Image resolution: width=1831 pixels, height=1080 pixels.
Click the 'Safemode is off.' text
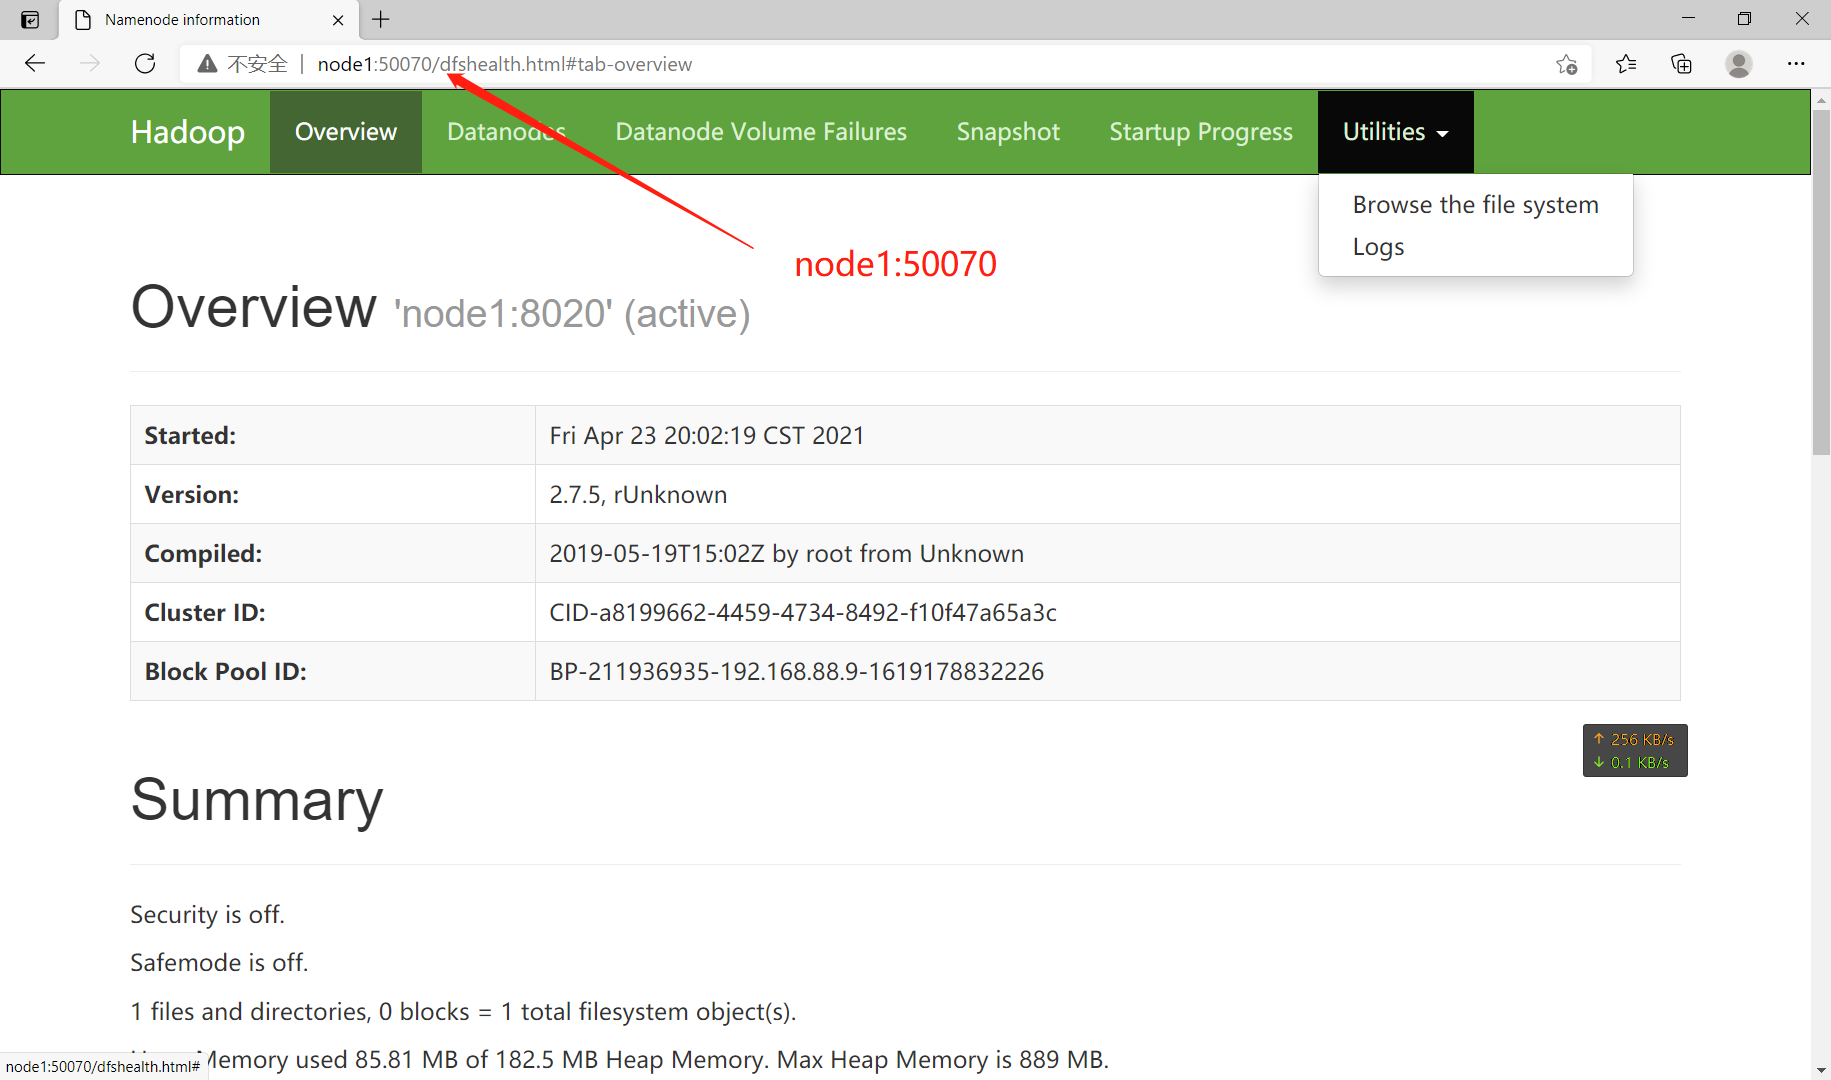pos(219,962)
